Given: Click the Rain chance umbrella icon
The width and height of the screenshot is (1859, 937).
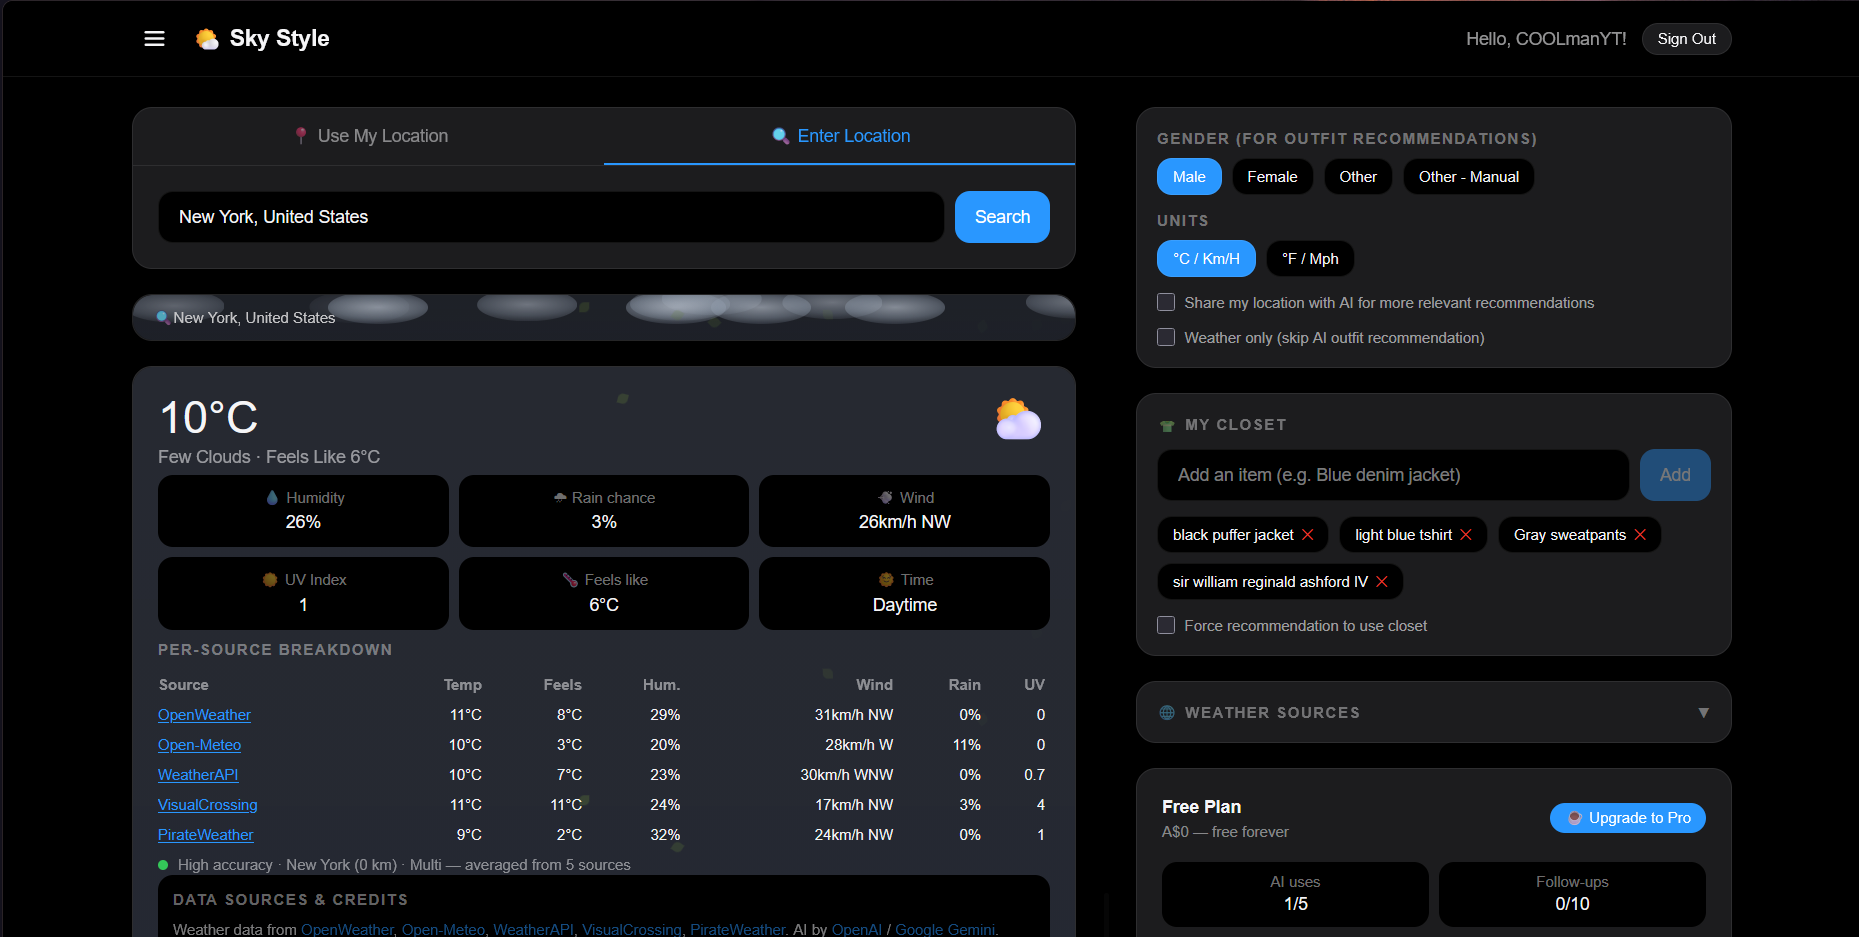Looking at the screenshot, I should pyautogui.click(x=560, y=498).
